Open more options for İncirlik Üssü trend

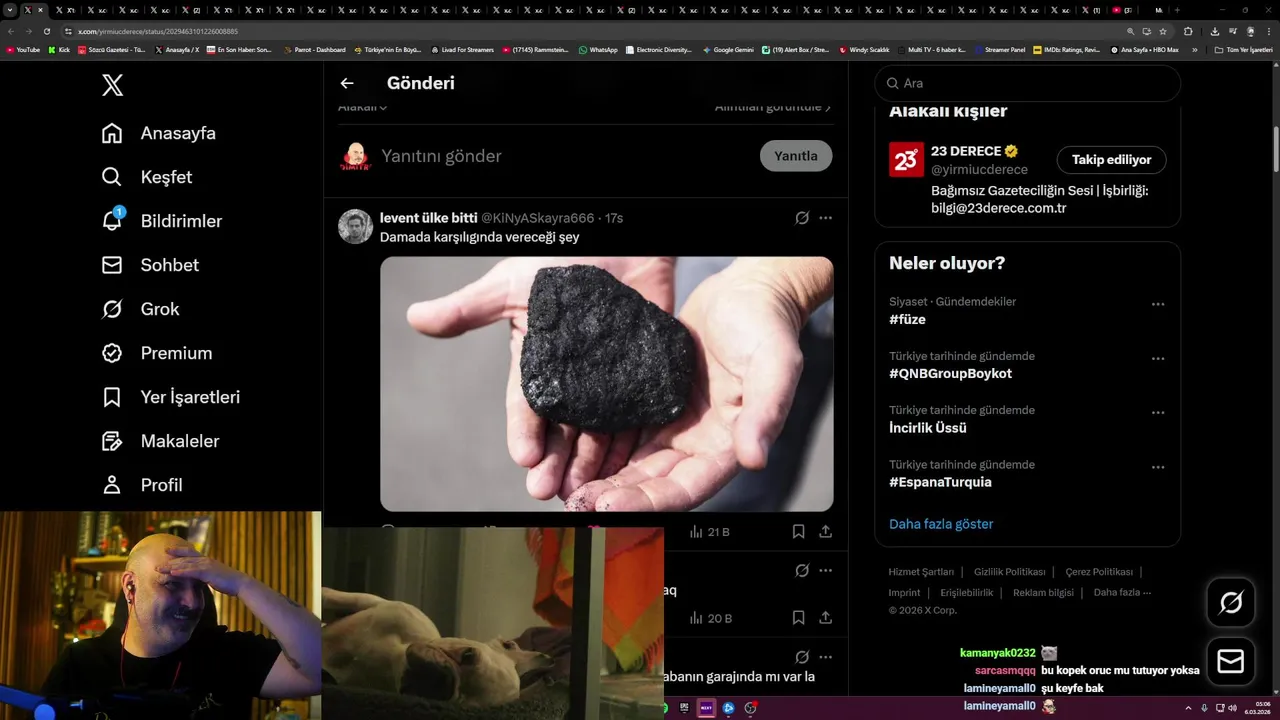click(x=1158, y=412)
